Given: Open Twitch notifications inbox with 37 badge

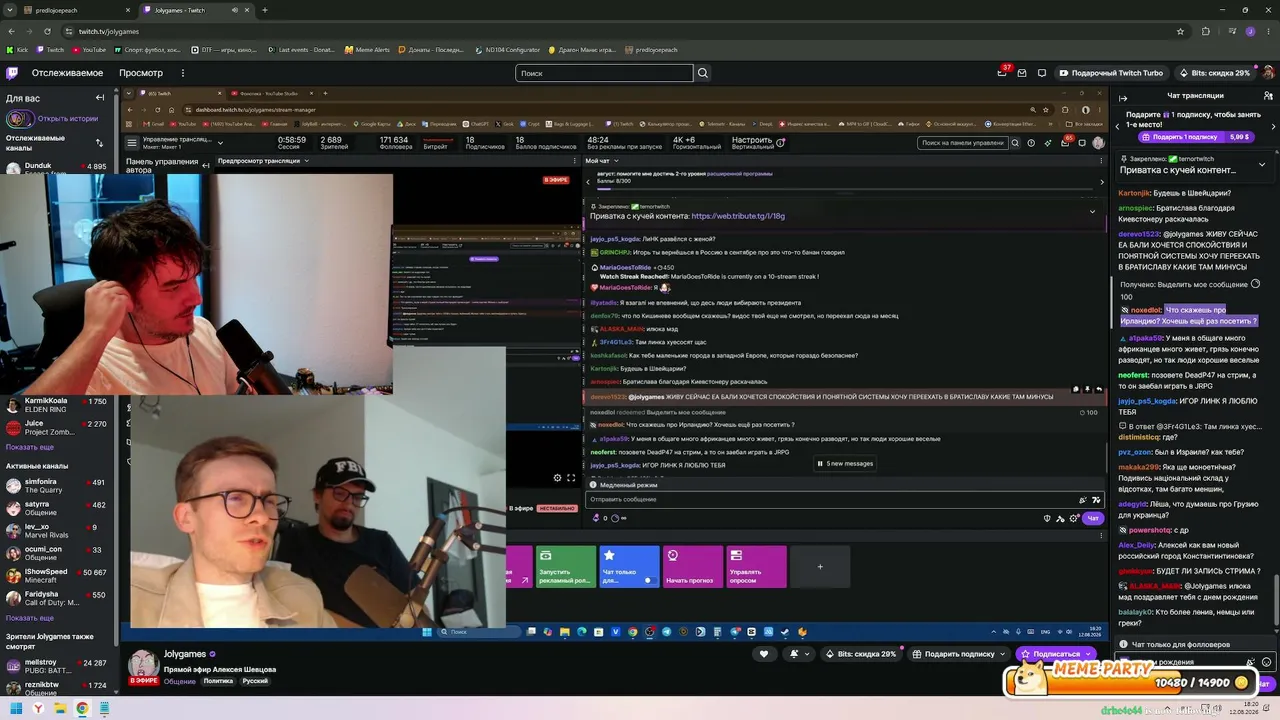Looking at the screenshot, I should 1002,73.
